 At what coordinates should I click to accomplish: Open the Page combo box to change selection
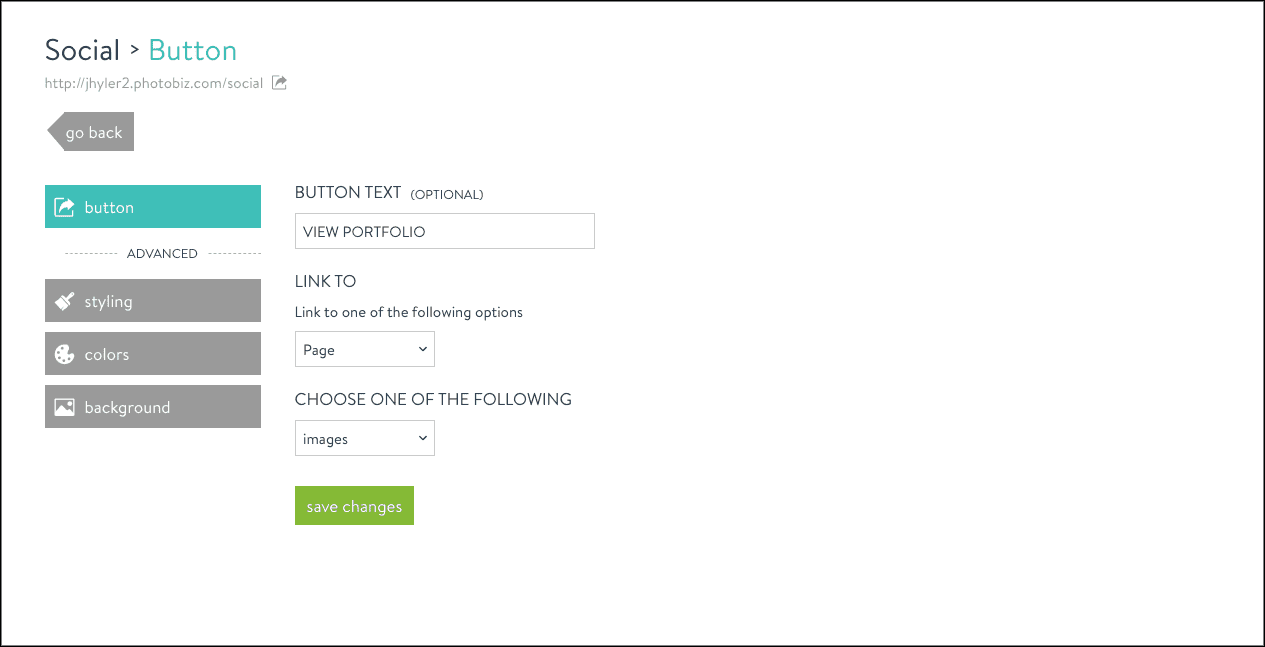(364, 348)
